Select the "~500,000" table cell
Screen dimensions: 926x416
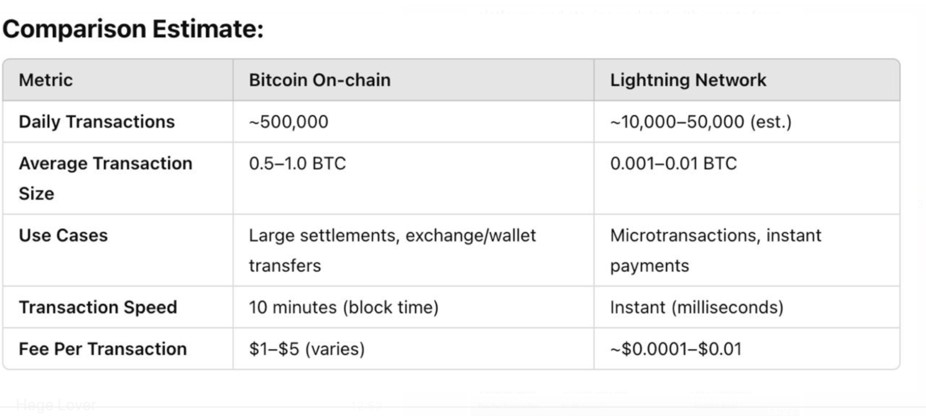pyautogui.click(x=289, y=122)
